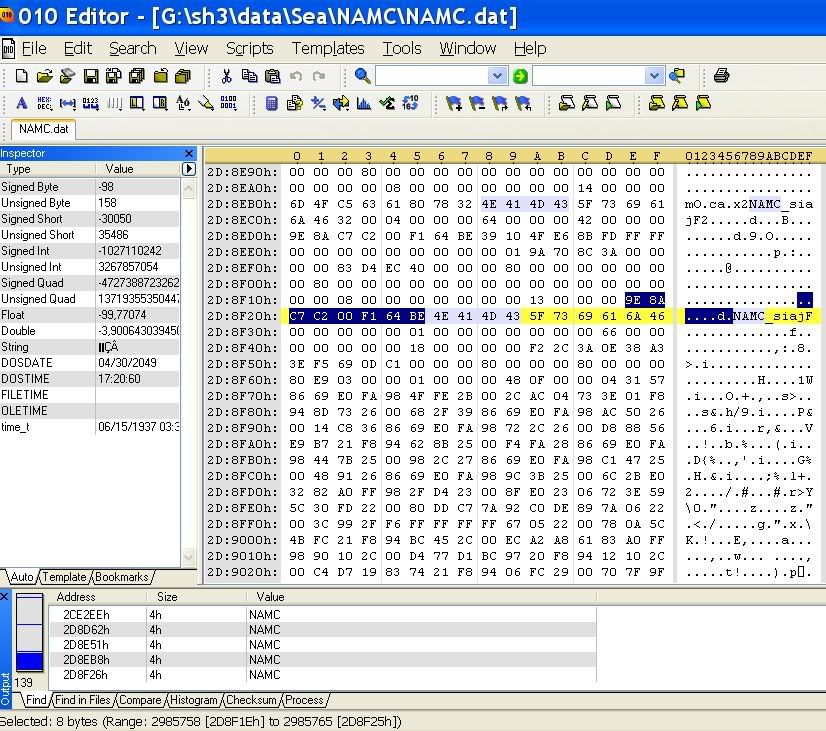Open the Edit menu

[77, 48]
